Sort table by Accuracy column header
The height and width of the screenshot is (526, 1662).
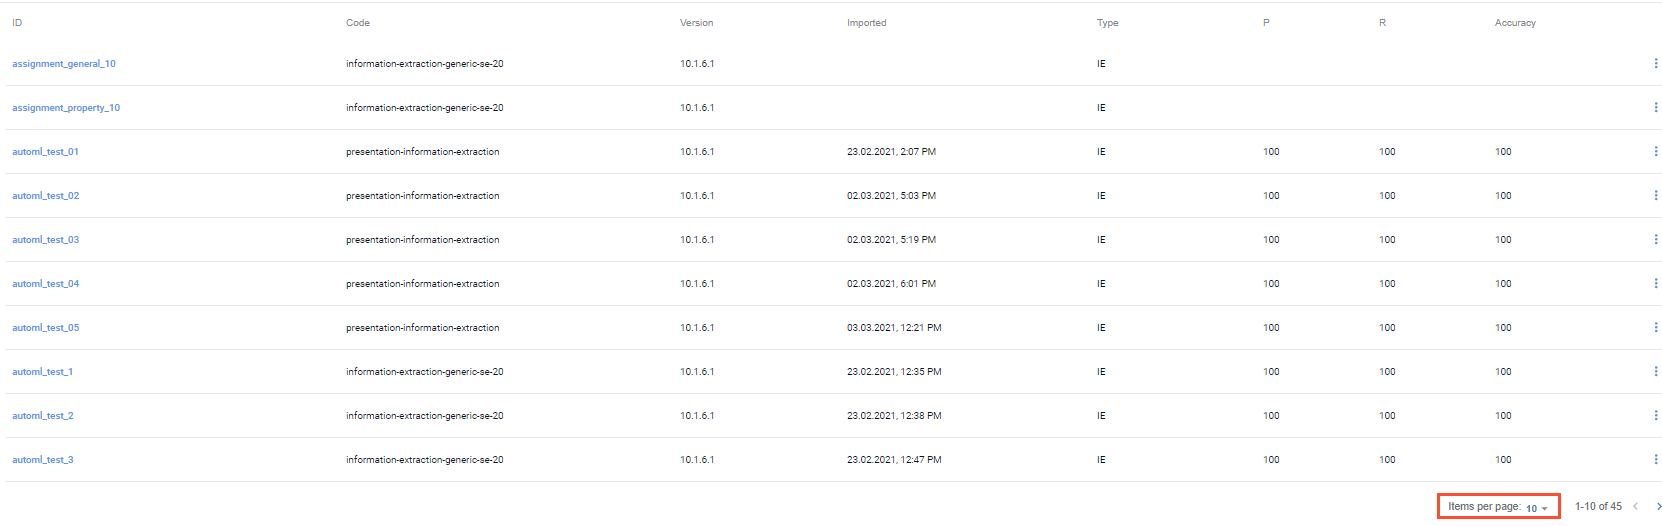click(1515, 23)
